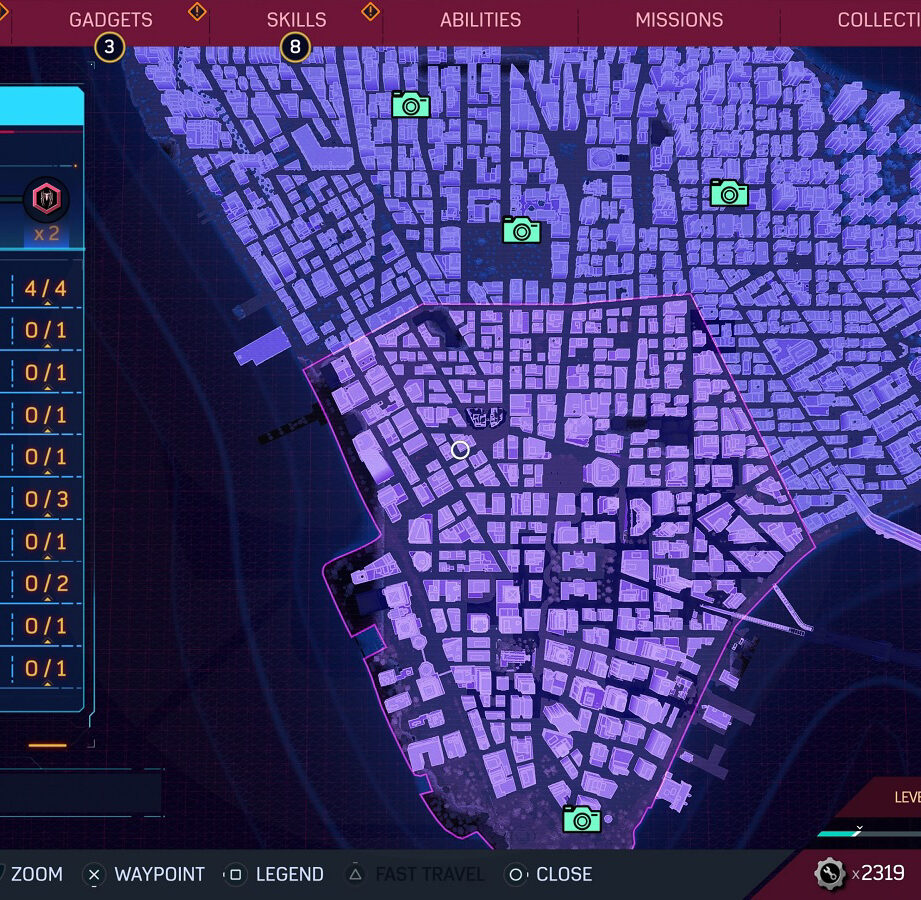The width and height of the screenshot is (921, 900).
Task: Go to the MISSIONS tab
Action: (679, 20)
